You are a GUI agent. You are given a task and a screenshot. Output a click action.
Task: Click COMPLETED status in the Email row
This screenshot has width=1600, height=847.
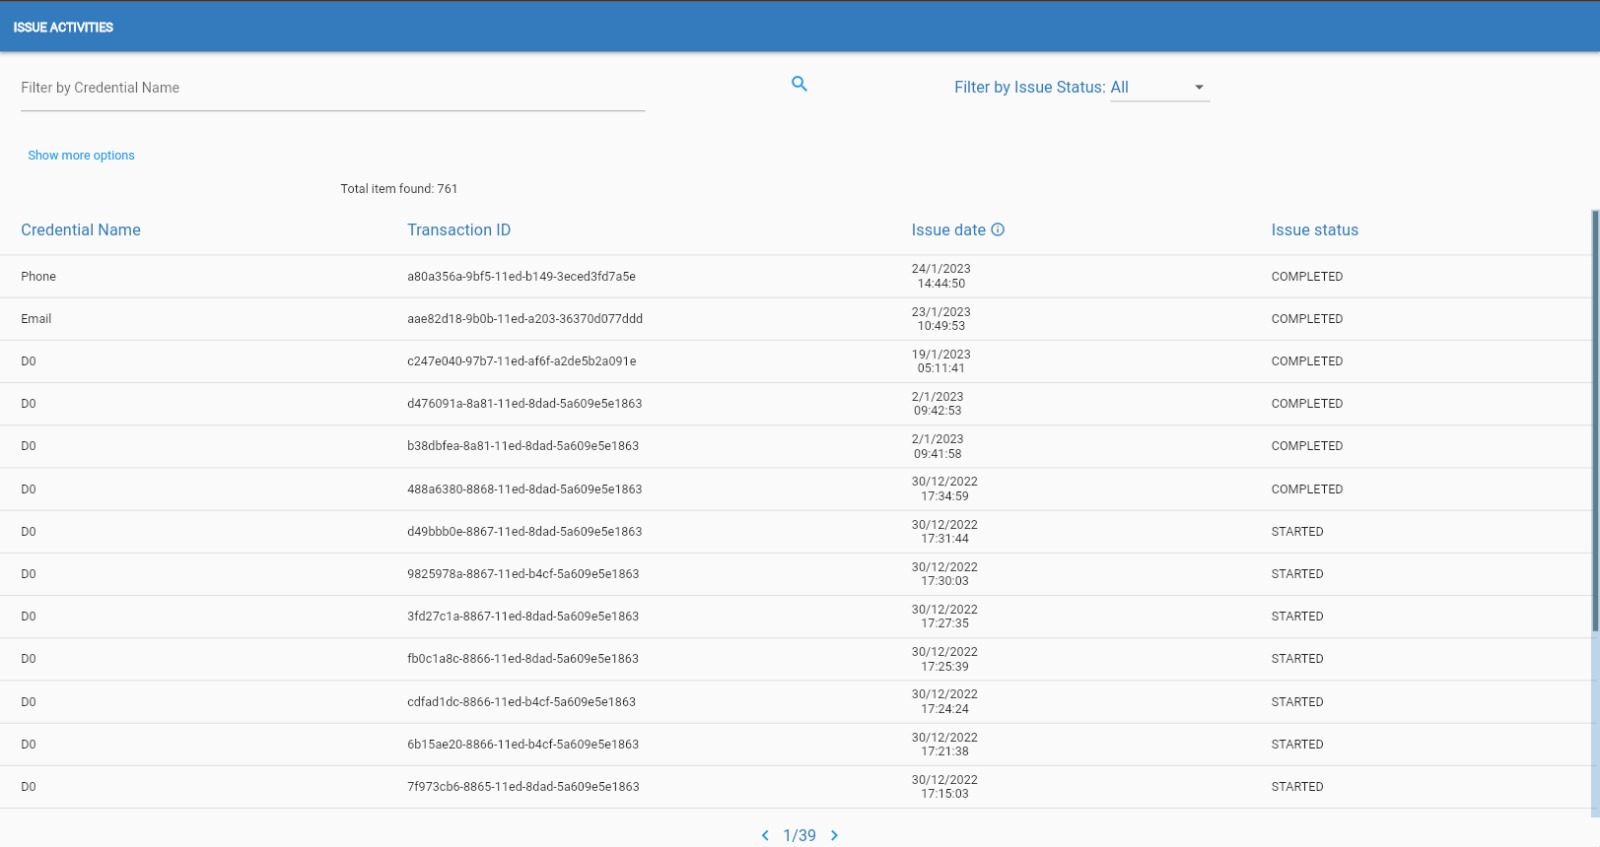coord(1307,319)
